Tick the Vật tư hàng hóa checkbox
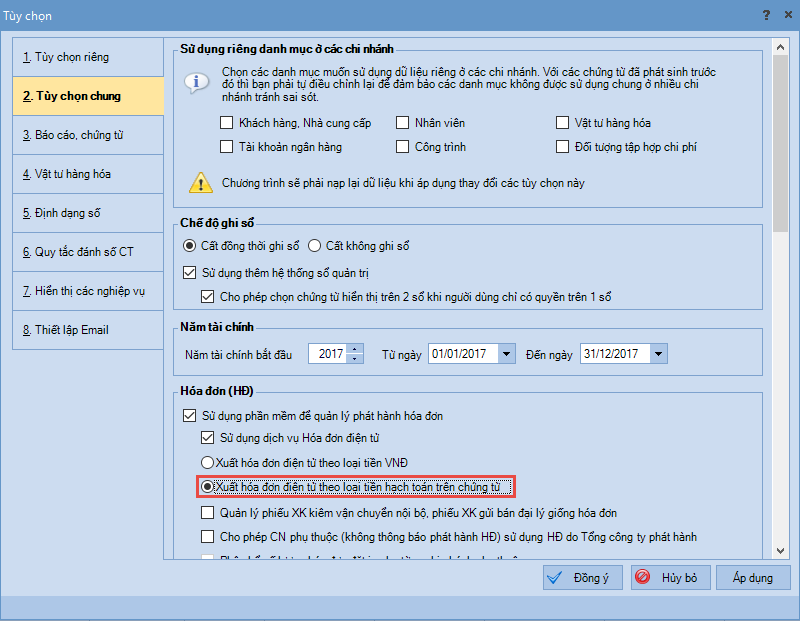 564,123
